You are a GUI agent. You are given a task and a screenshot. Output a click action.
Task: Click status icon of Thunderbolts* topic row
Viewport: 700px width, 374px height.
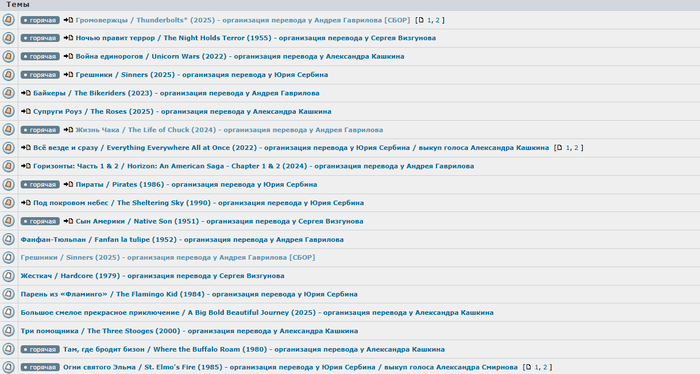click(x=8, y=20)
